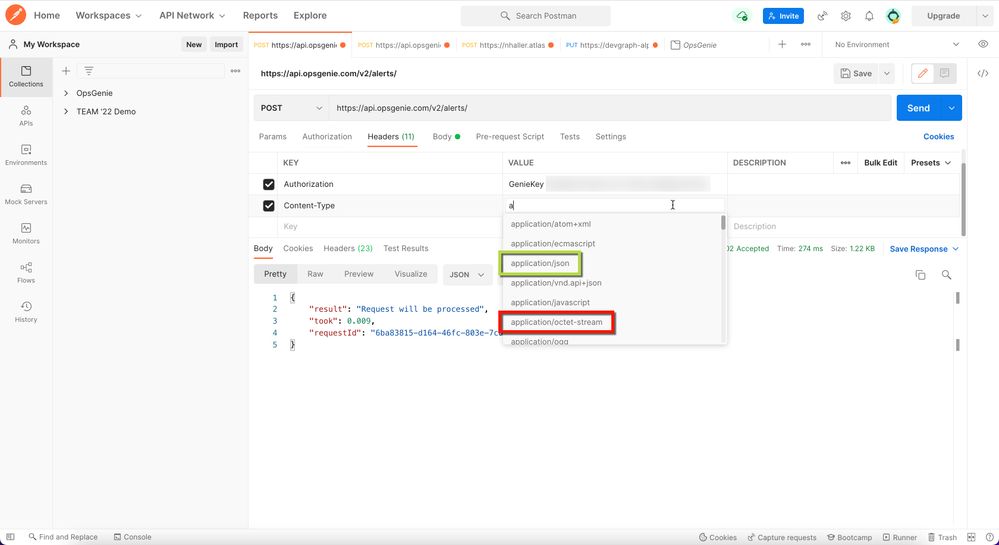The height and width of the screenshot is (545, 999).
Task: Open the Send button dropdown arrow
Action: tap(951, 108)
